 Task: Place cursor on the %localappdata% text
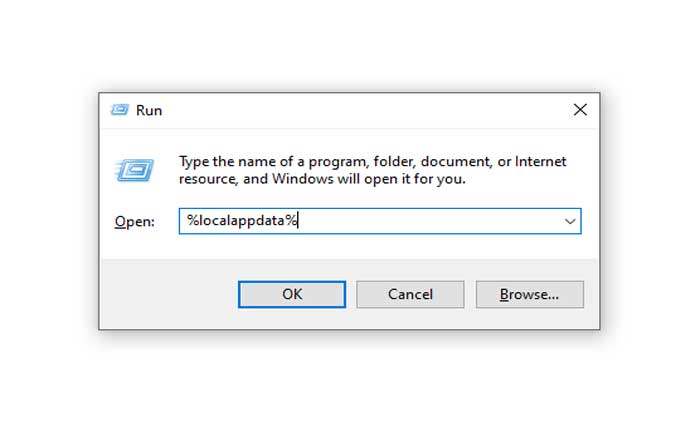(238, 221)
